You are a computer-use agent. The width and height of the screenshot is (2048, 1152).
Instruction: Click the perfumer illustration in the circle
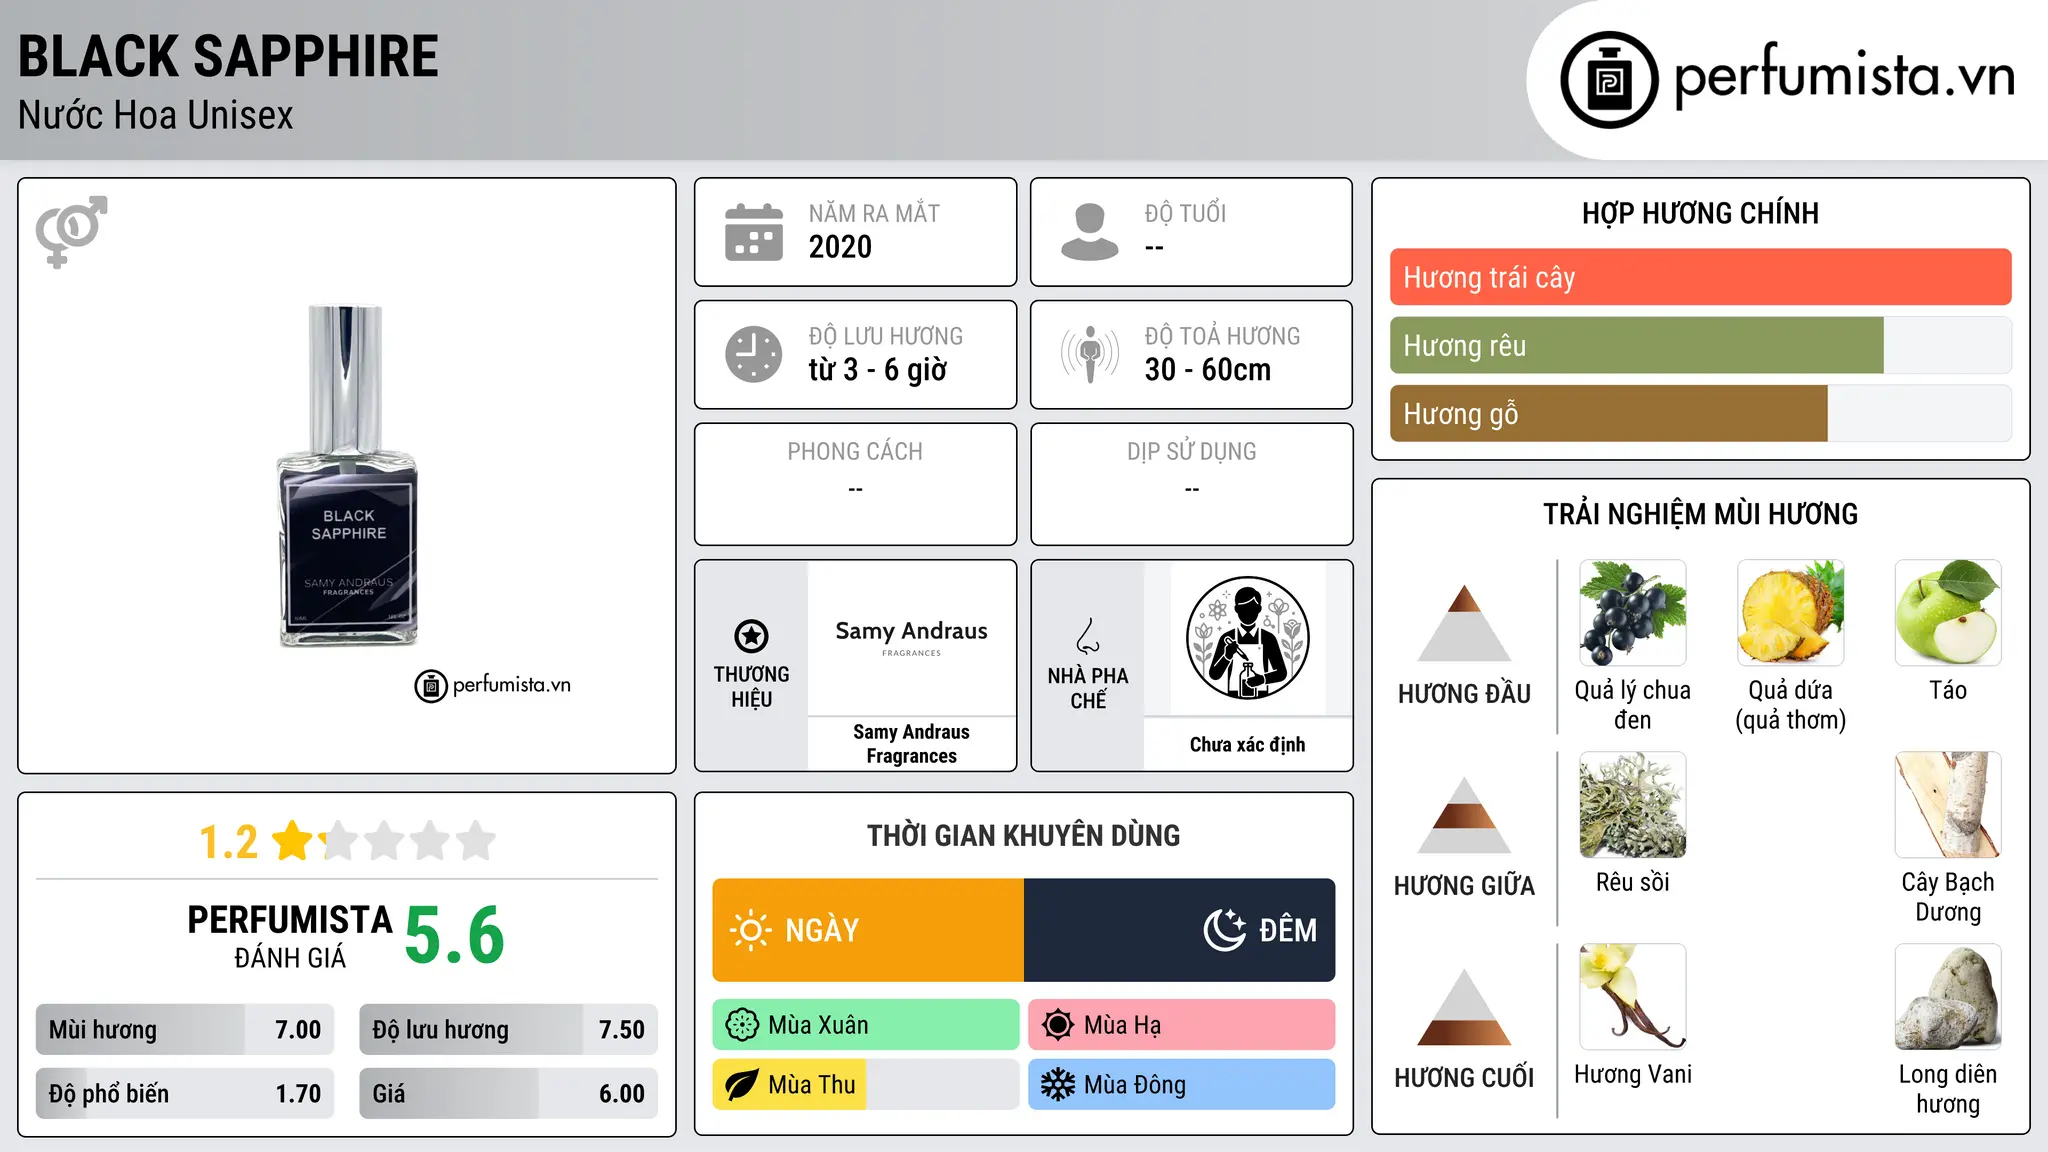pyautogui.click(x=1247, y=638)
